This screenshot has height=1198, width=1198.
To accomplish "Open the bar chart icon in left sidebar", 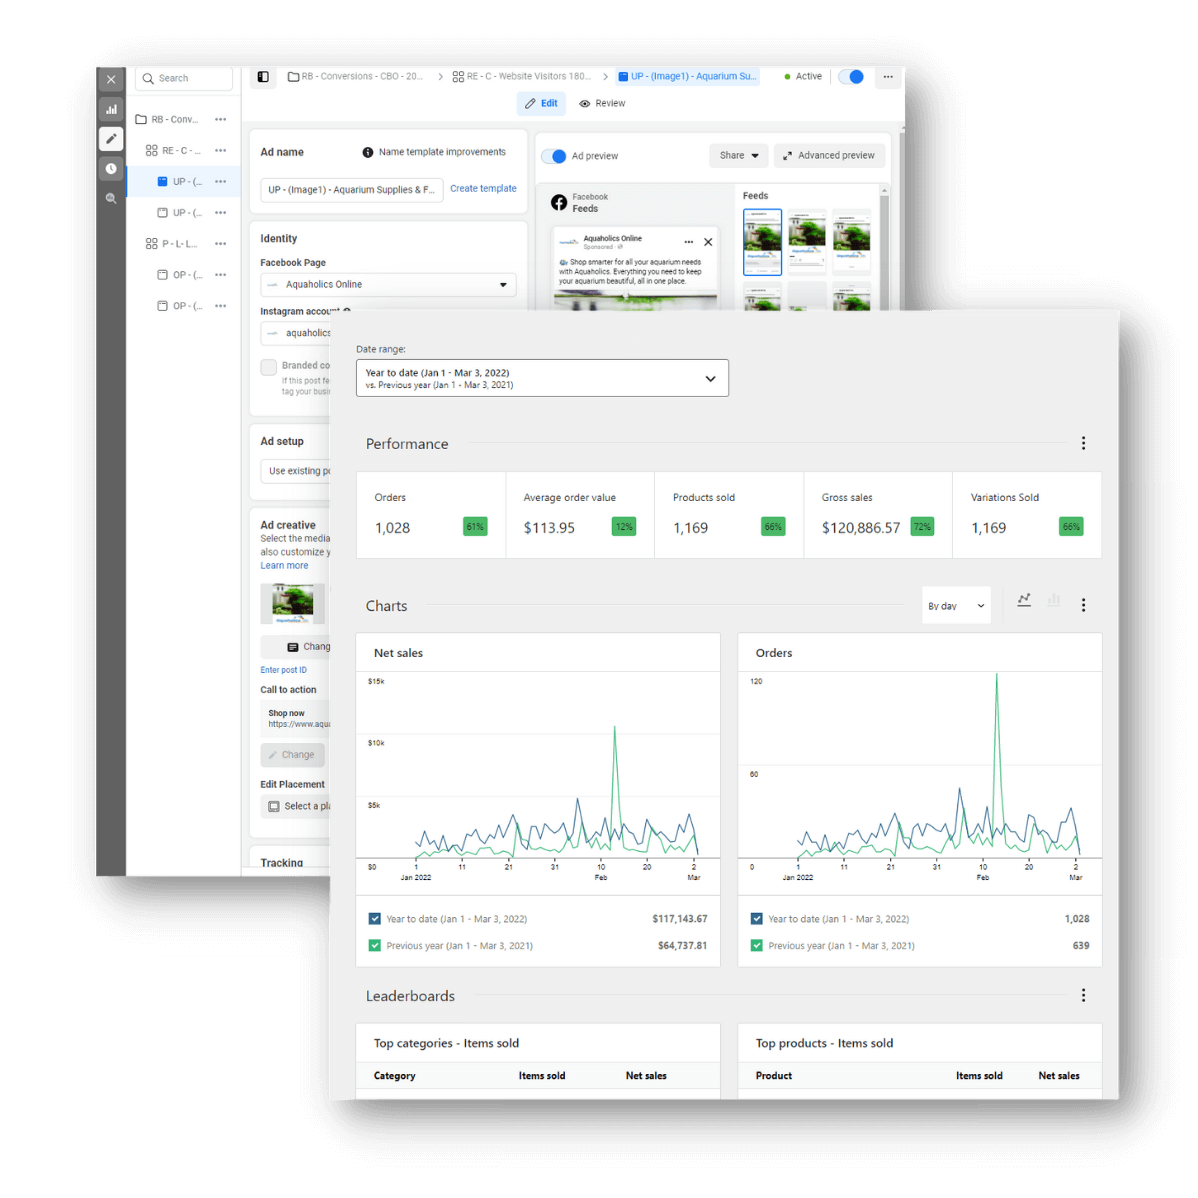I will (x=111, y=109).
